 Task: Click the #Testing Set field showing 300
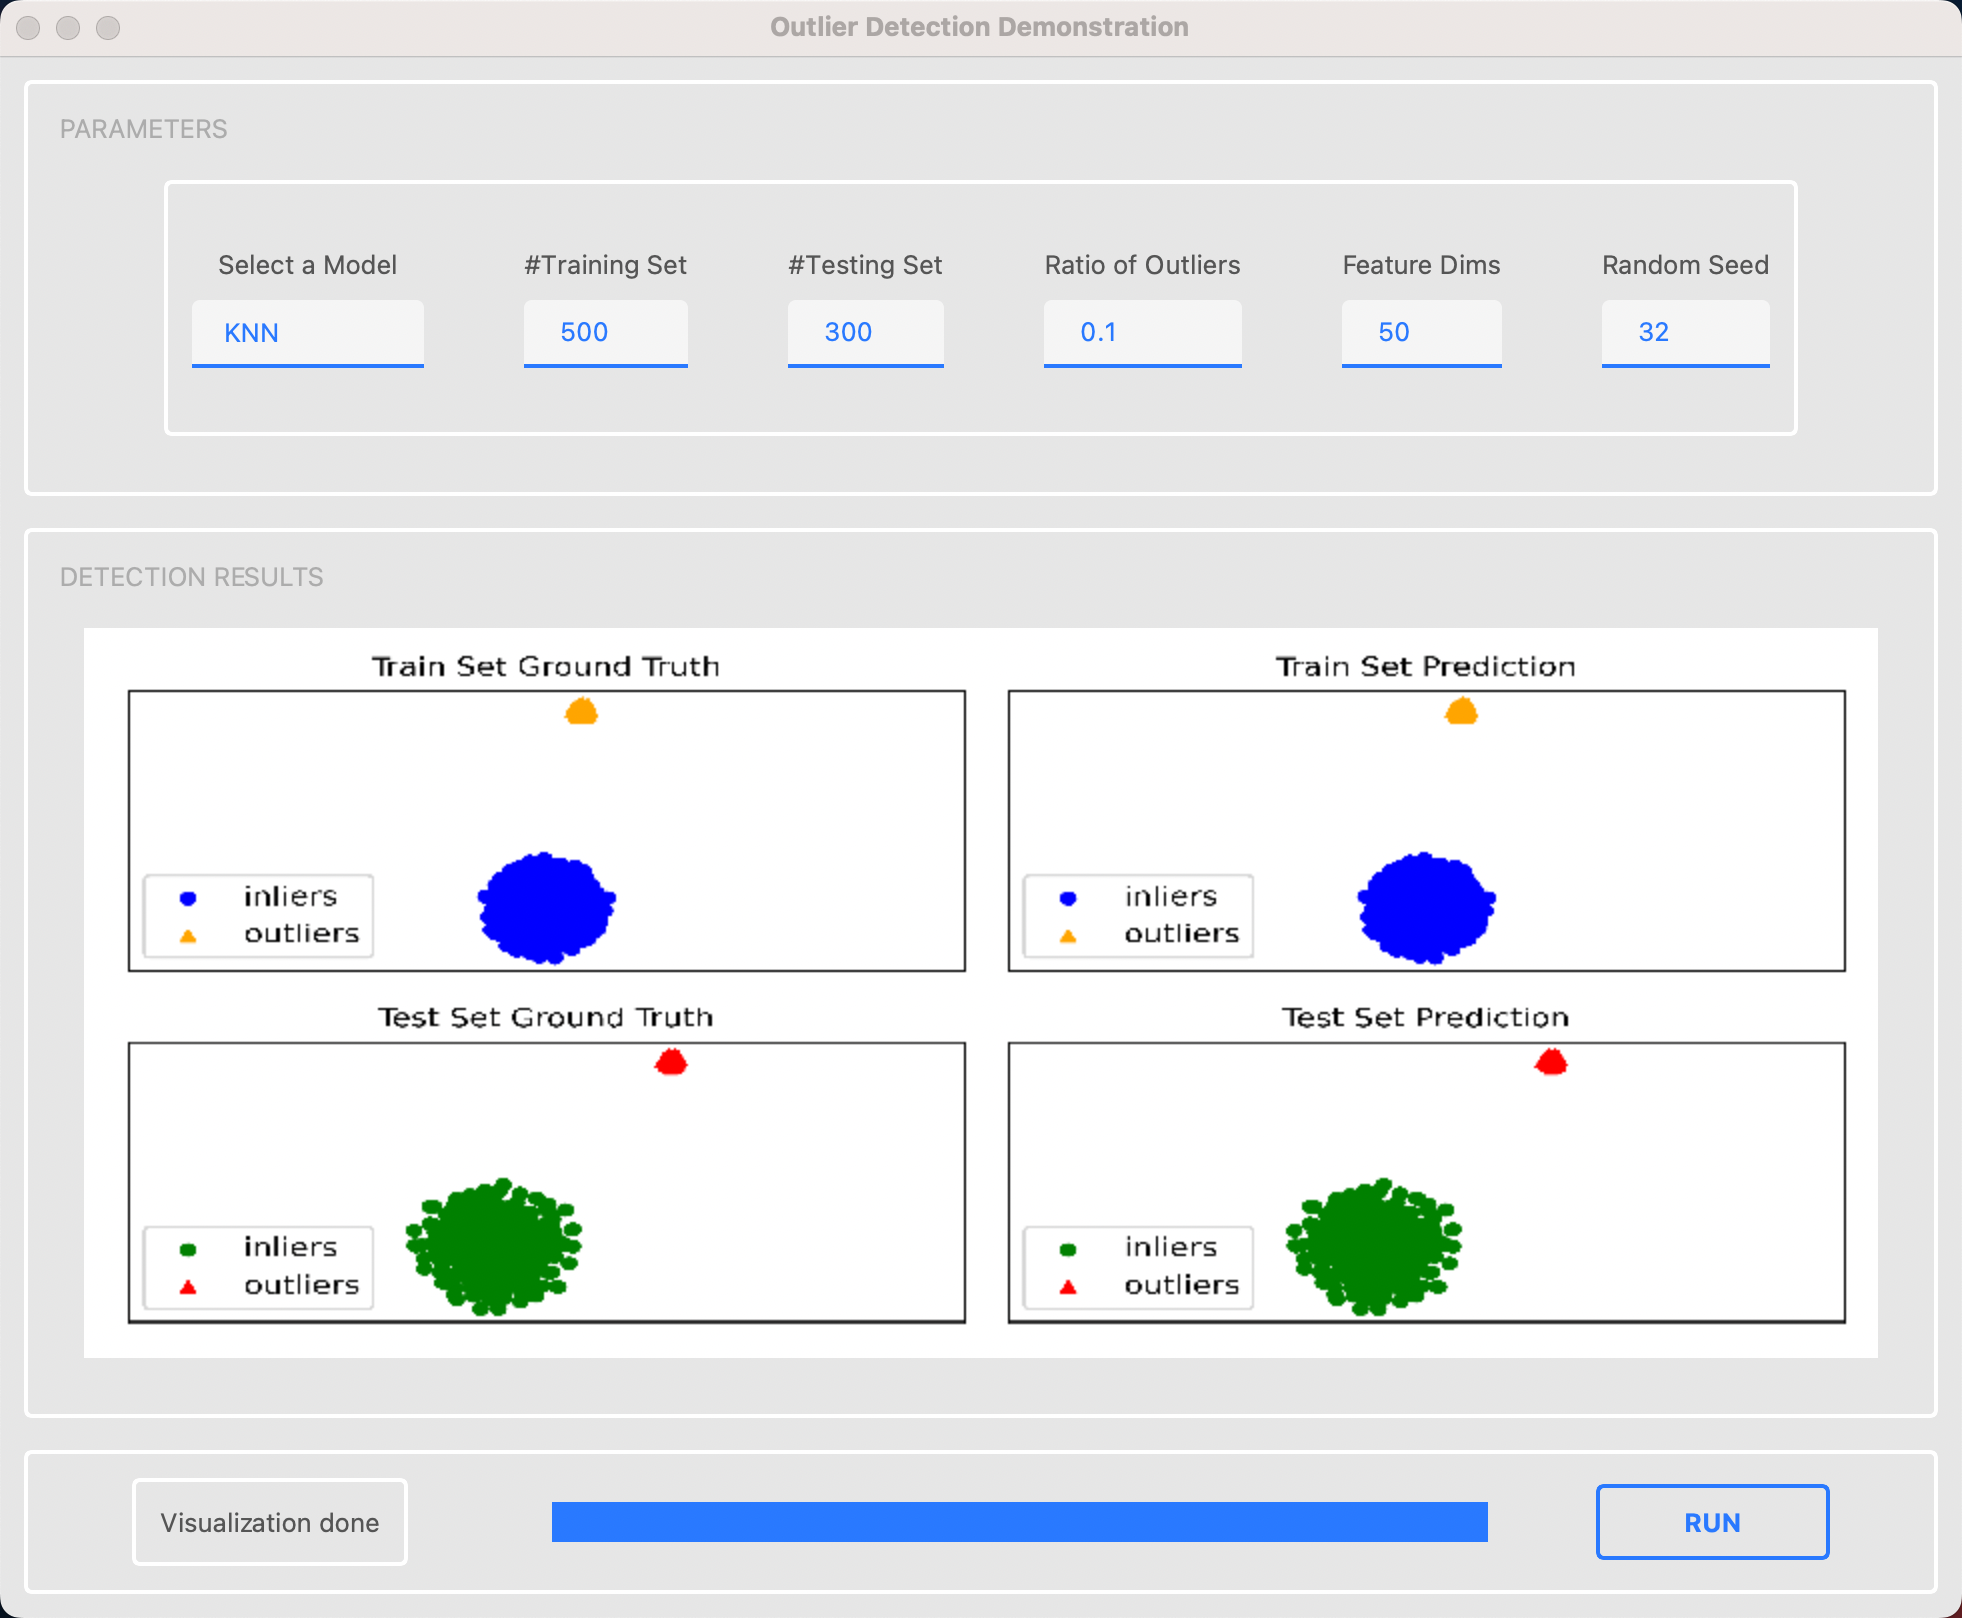[x=865, y=333]
